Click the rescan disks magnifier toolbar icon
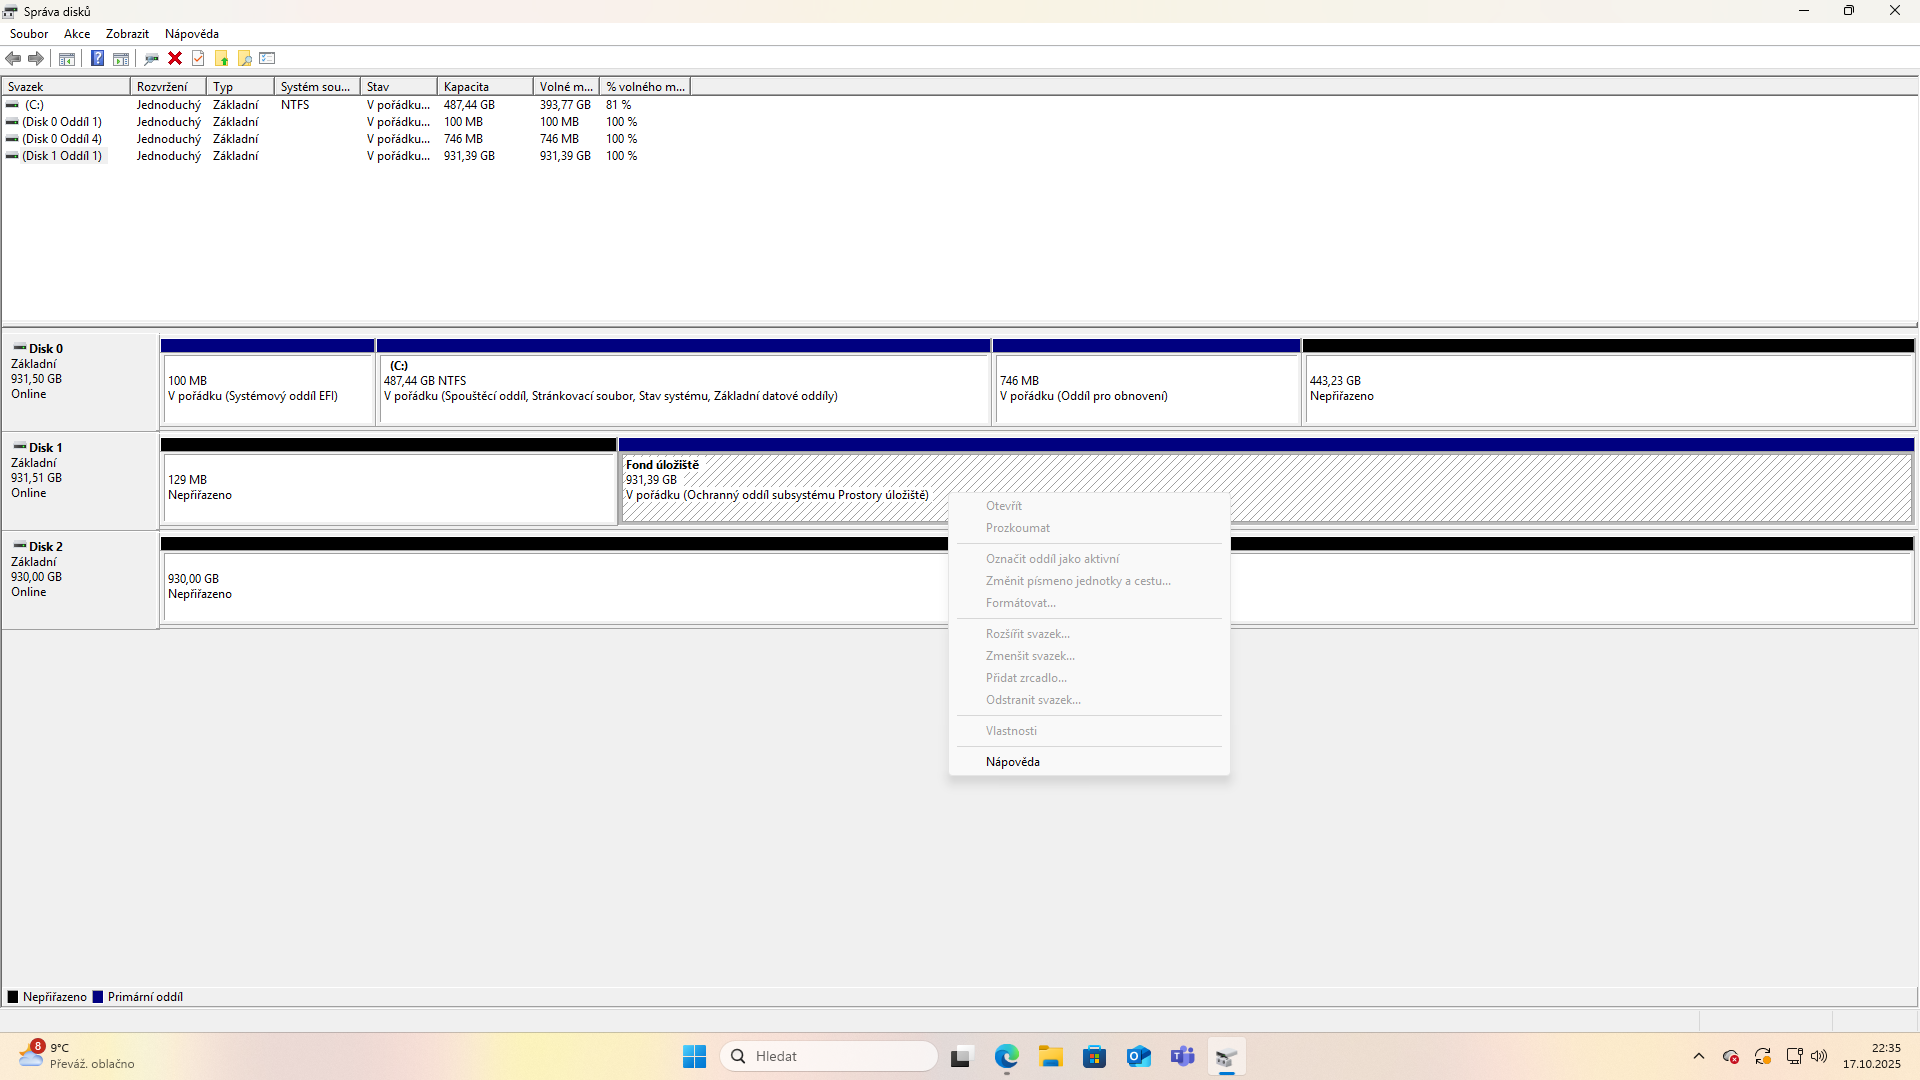 pyautogui.click(x=151, y=58)
